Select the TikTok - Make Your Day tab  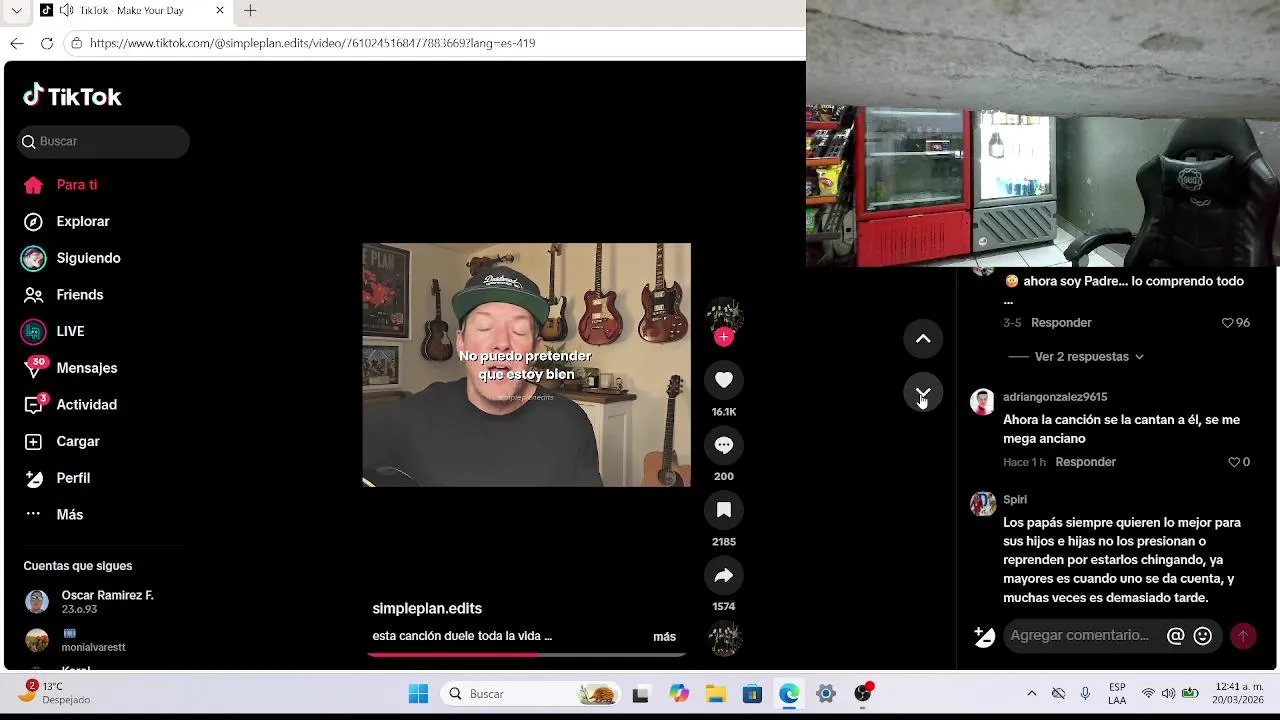[x=132, y=11]
